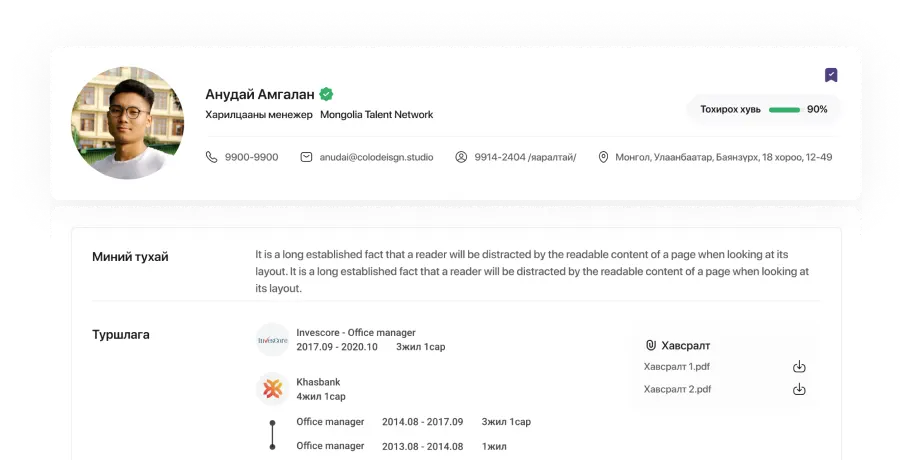This screenshot has width=912, height=460.
Task: Open the Khasbank company logo
Action: click(x=272, y=389)
